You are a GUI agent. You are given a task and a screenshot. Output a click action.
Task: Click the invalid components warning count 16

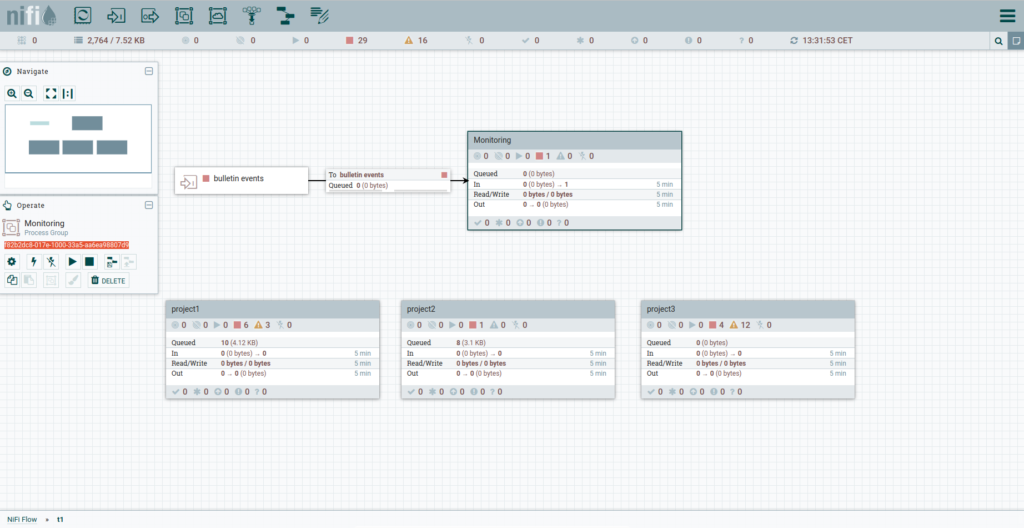coord(416,41)
